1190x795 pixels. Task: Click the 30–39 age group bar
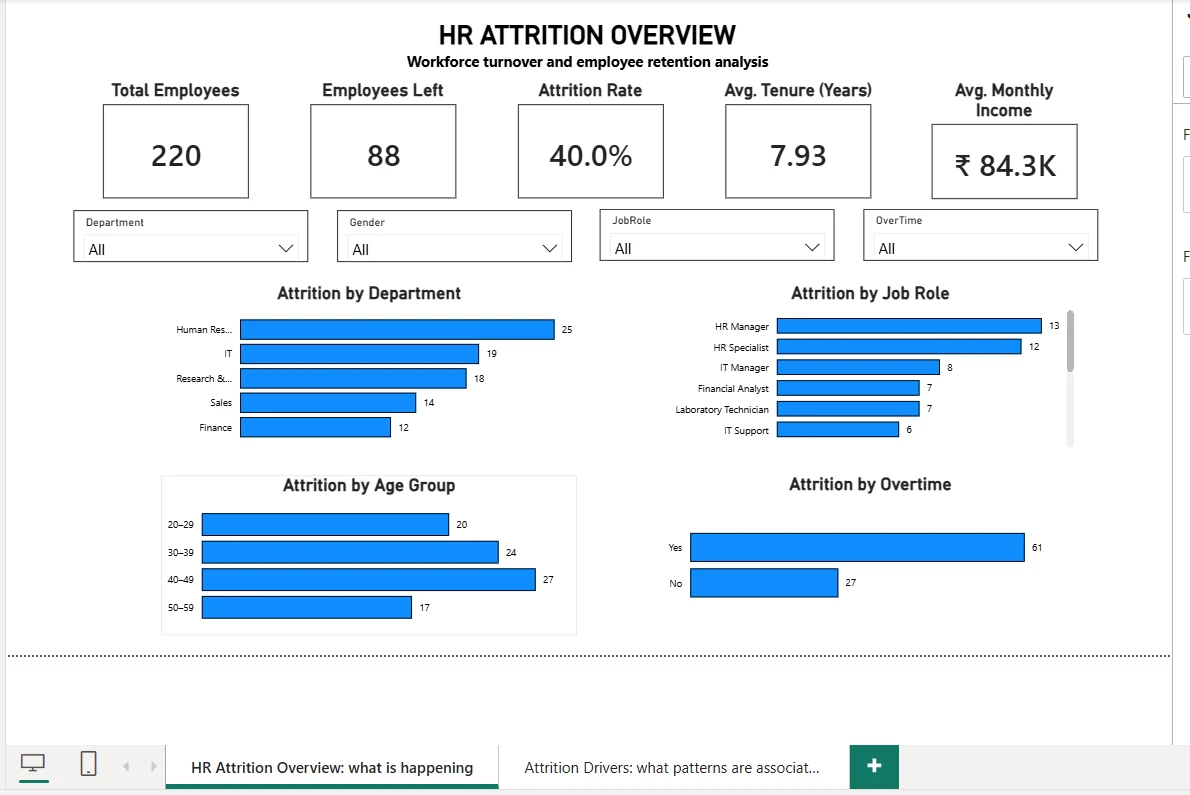pos(351,552)
